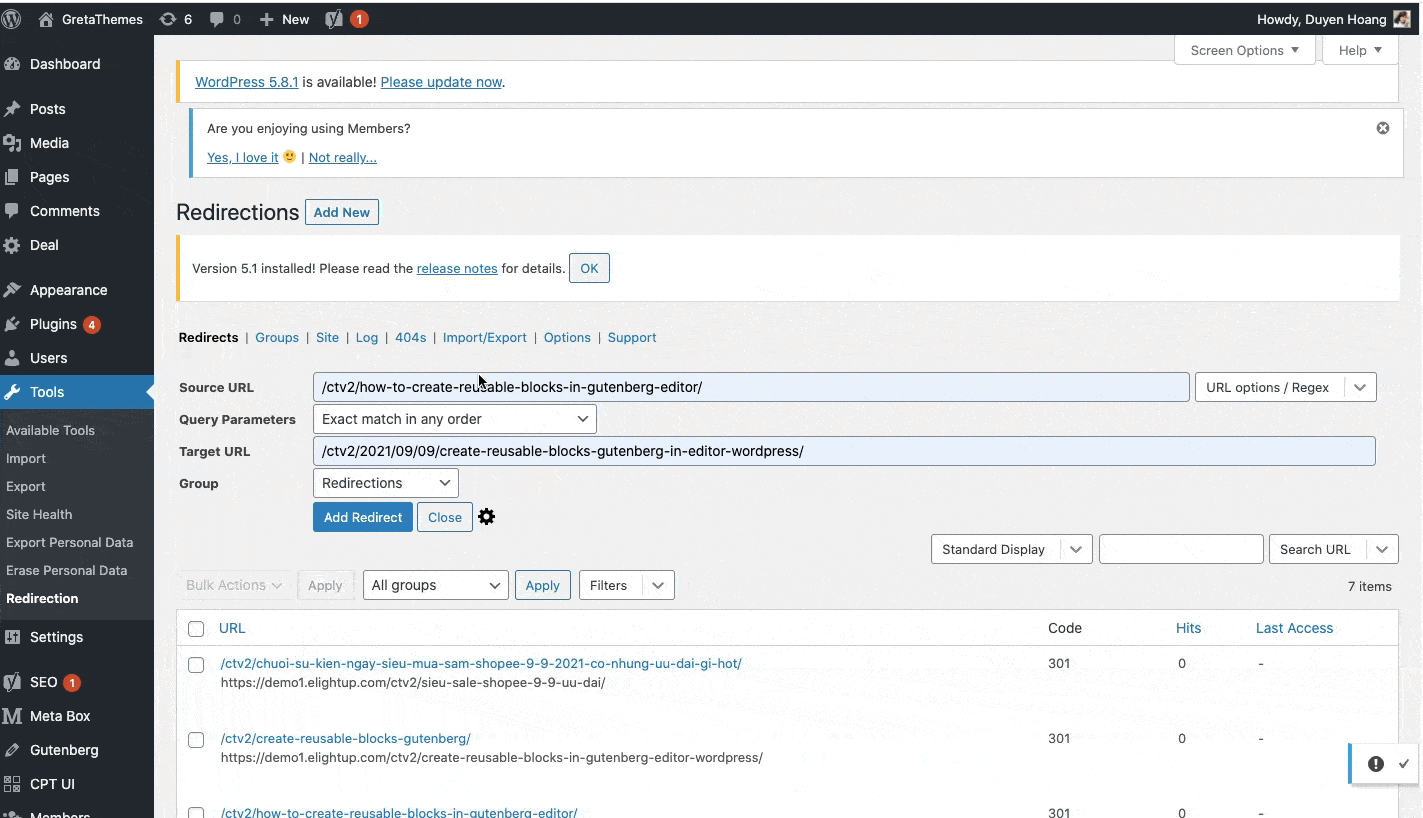
Task: Open the All groups filter dropdown
Action: 436,585
